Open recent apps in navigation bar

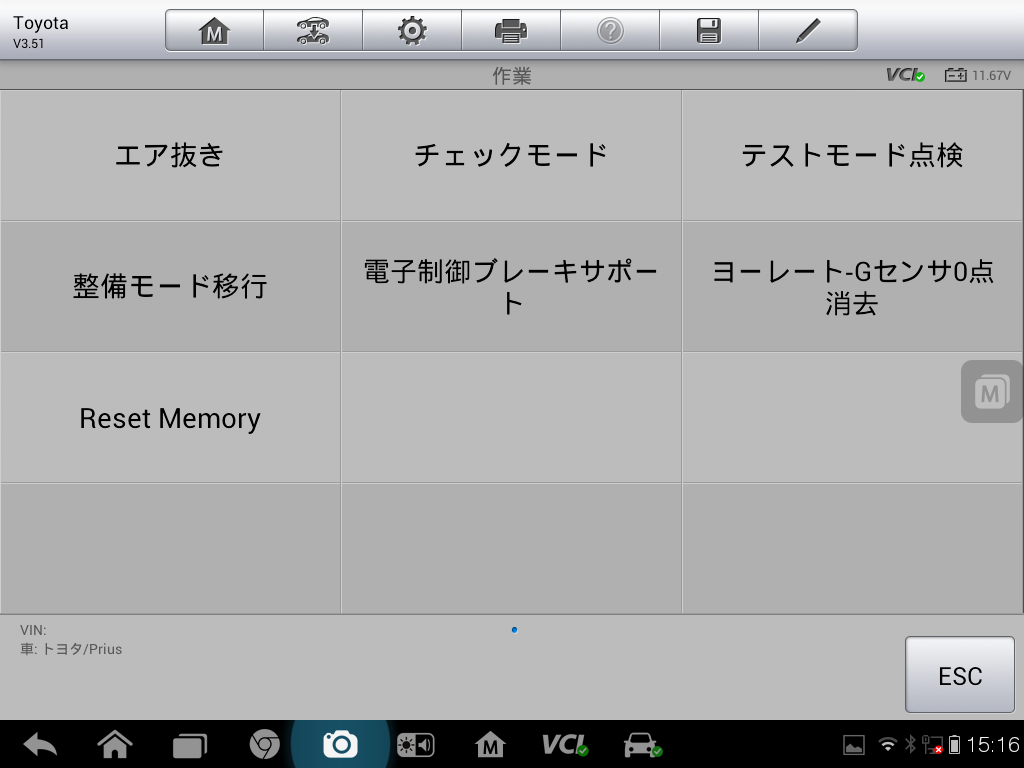(x=189, y=746)
